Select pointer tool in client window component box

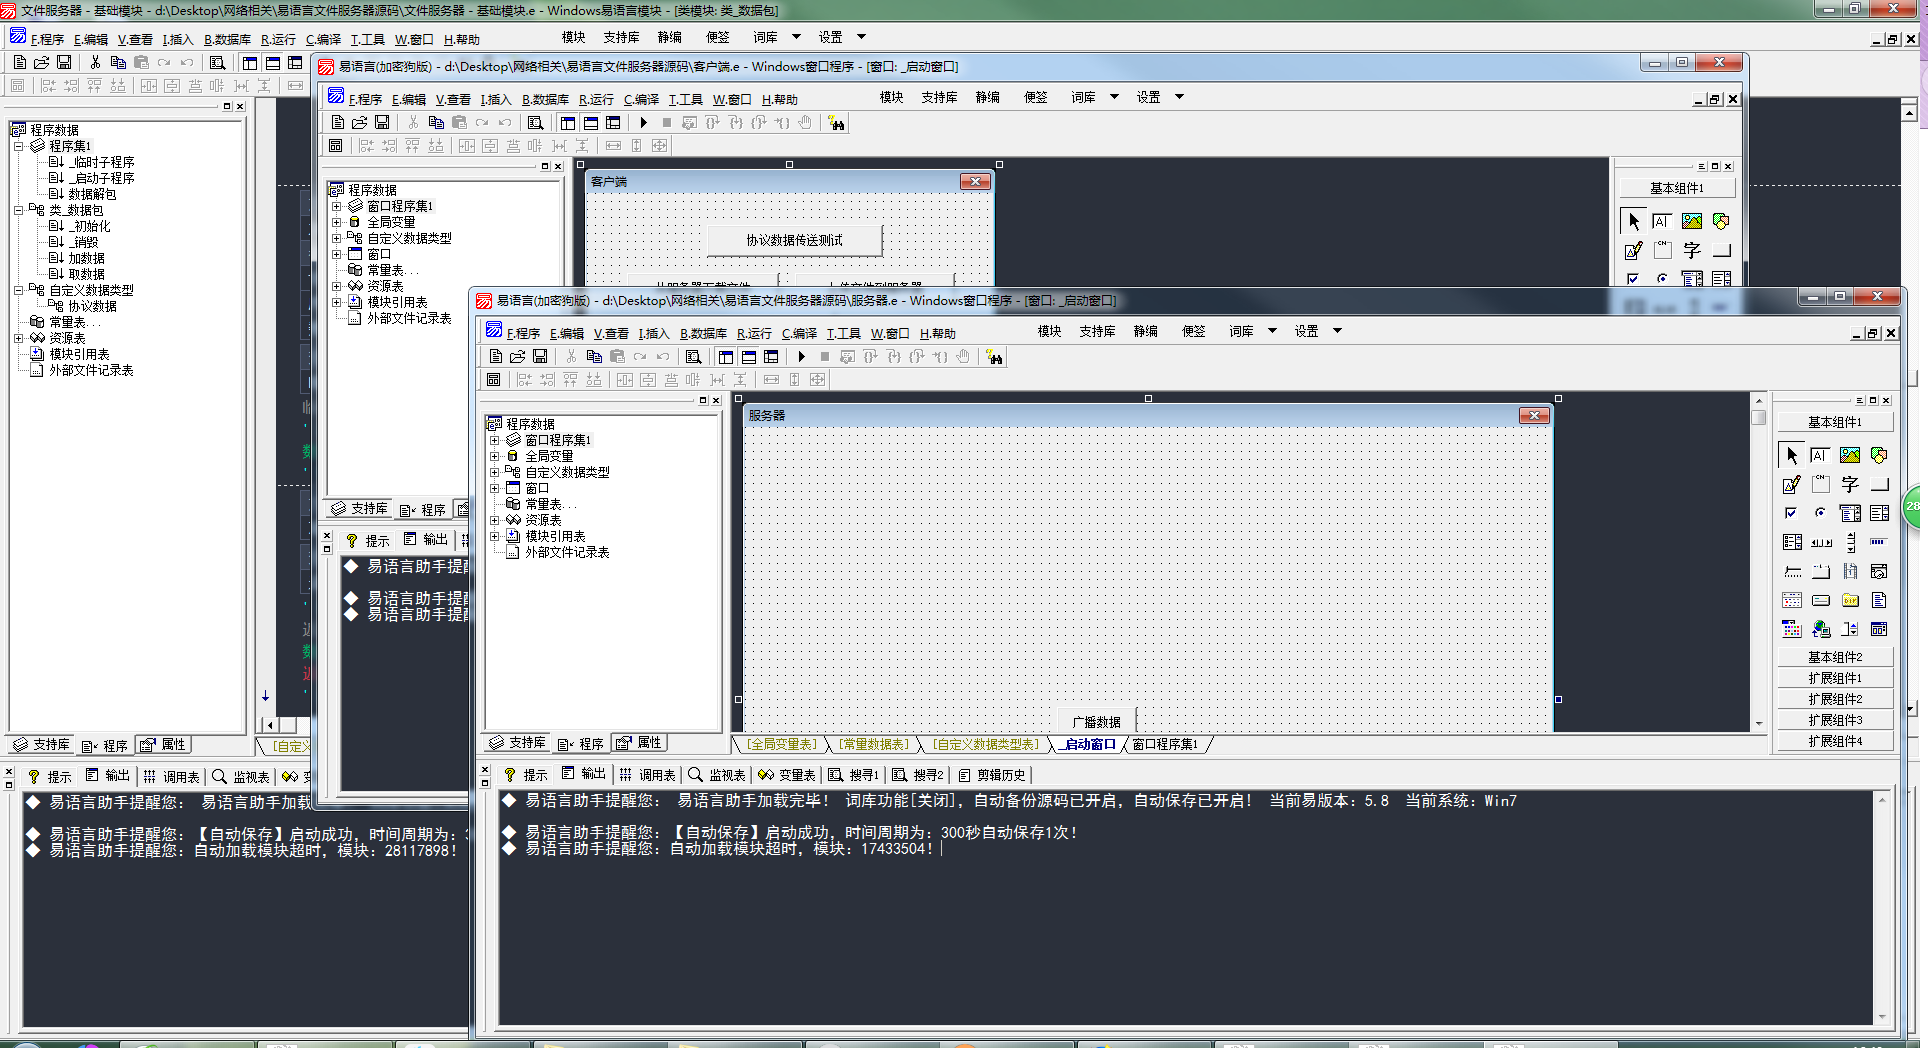[1633, 222]
